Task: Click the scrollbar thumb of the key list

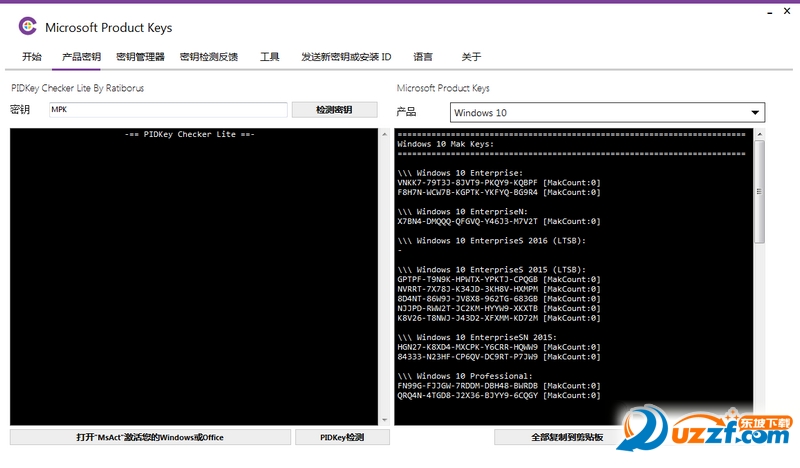Action: tap(760, 191)
